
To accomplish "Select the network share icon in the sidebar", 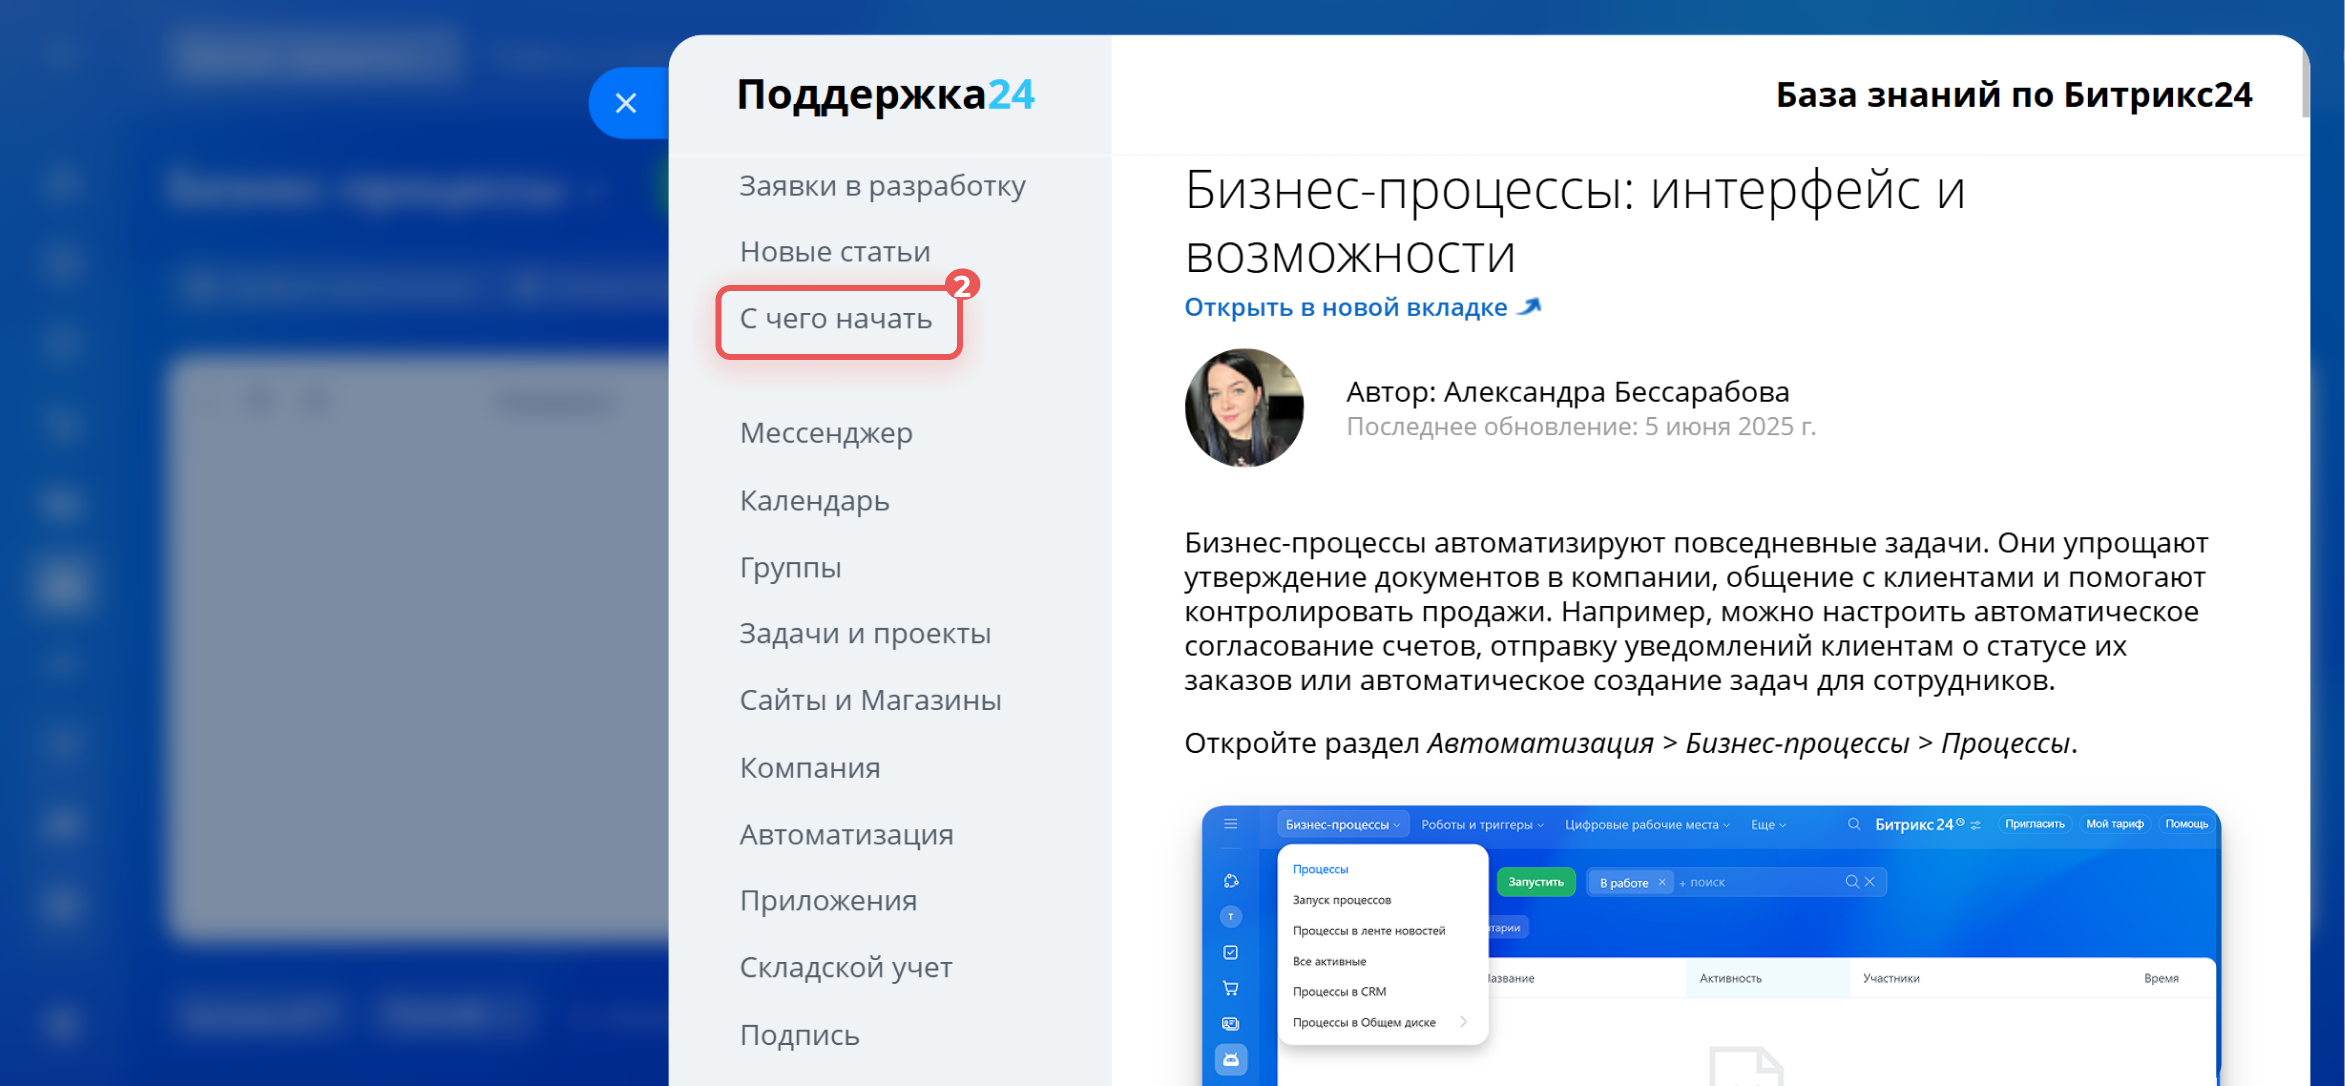I will (x=1231, y=881).
